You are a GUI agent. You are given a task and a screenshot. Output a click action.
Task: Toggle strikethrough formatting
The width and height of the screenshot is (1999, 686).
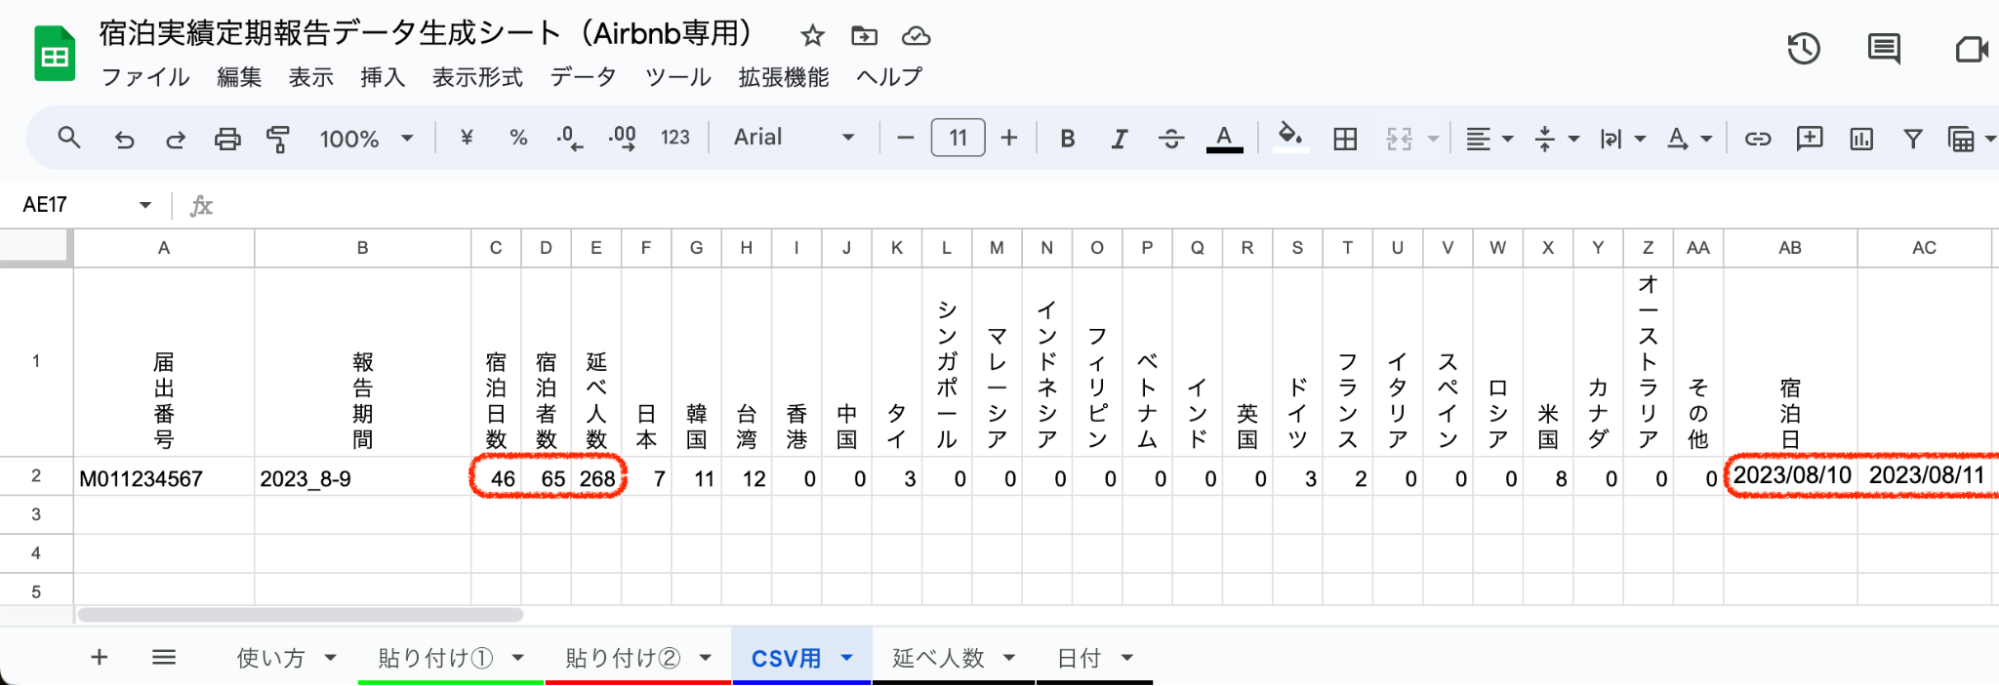(1171, 138)
